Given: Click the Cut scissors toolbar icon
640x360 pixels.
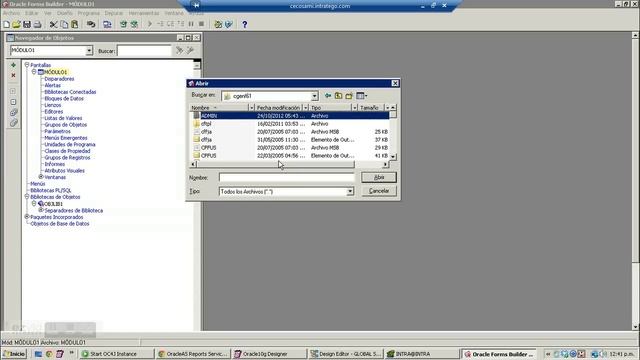Looking at the screenshot, I should coord(53,24).
